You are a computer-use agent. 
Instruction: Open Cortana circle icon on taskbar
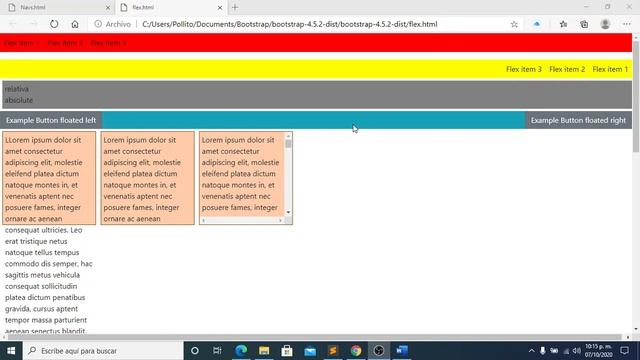tap(195, 351)
